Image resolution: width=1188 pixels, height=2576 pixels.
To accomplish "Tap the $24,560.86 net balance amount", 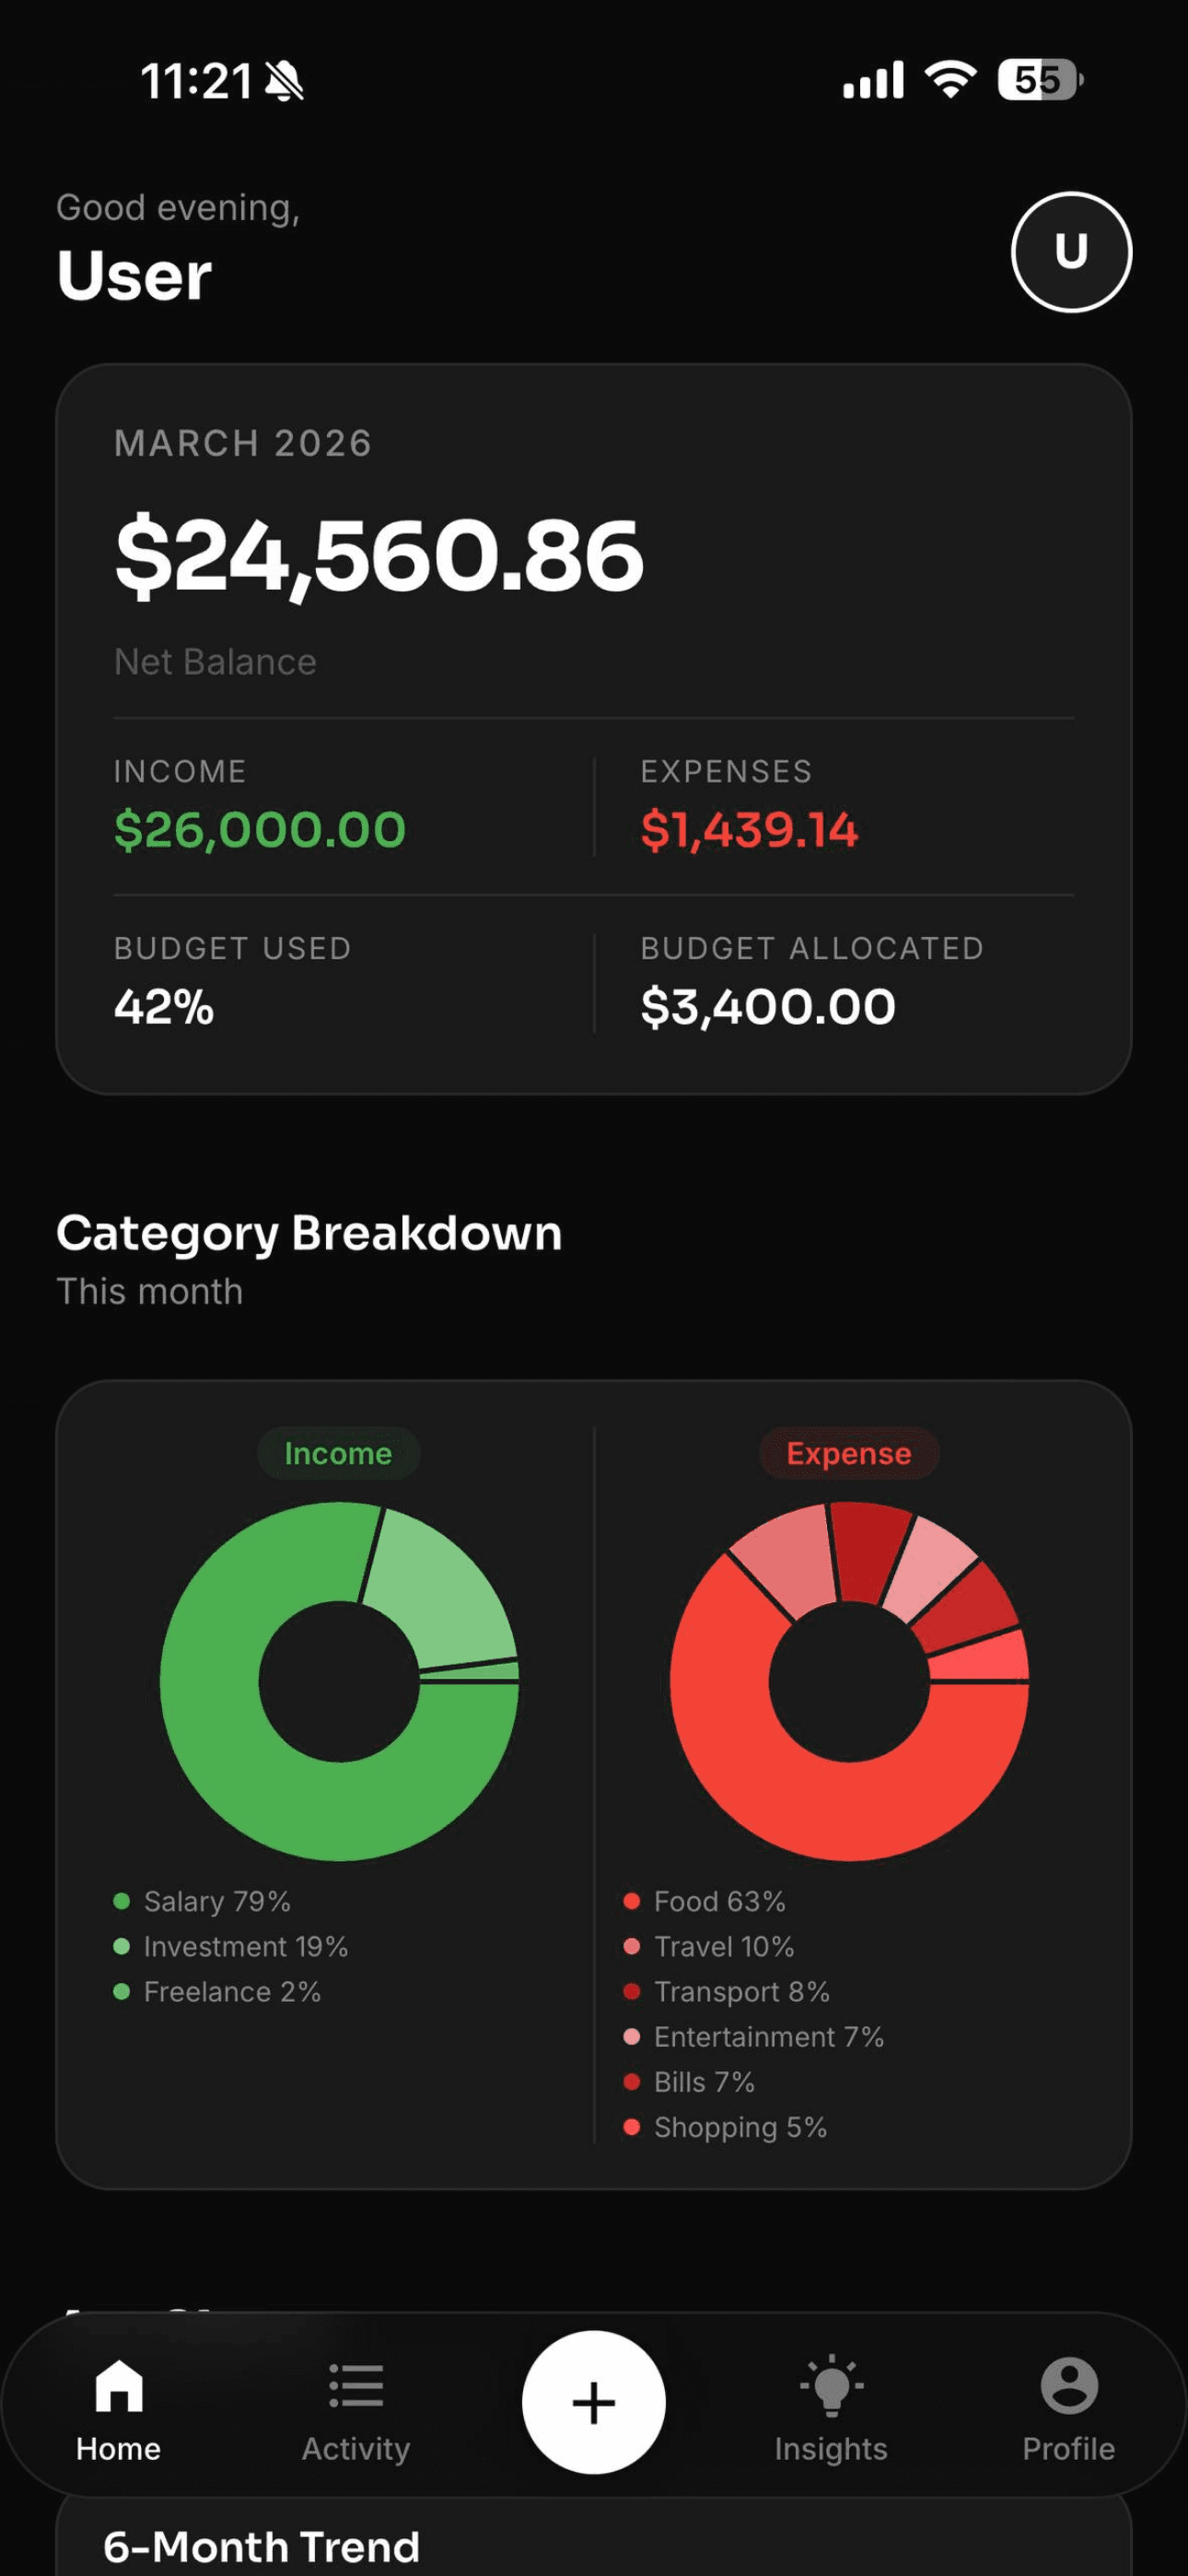I will [380, 555].
